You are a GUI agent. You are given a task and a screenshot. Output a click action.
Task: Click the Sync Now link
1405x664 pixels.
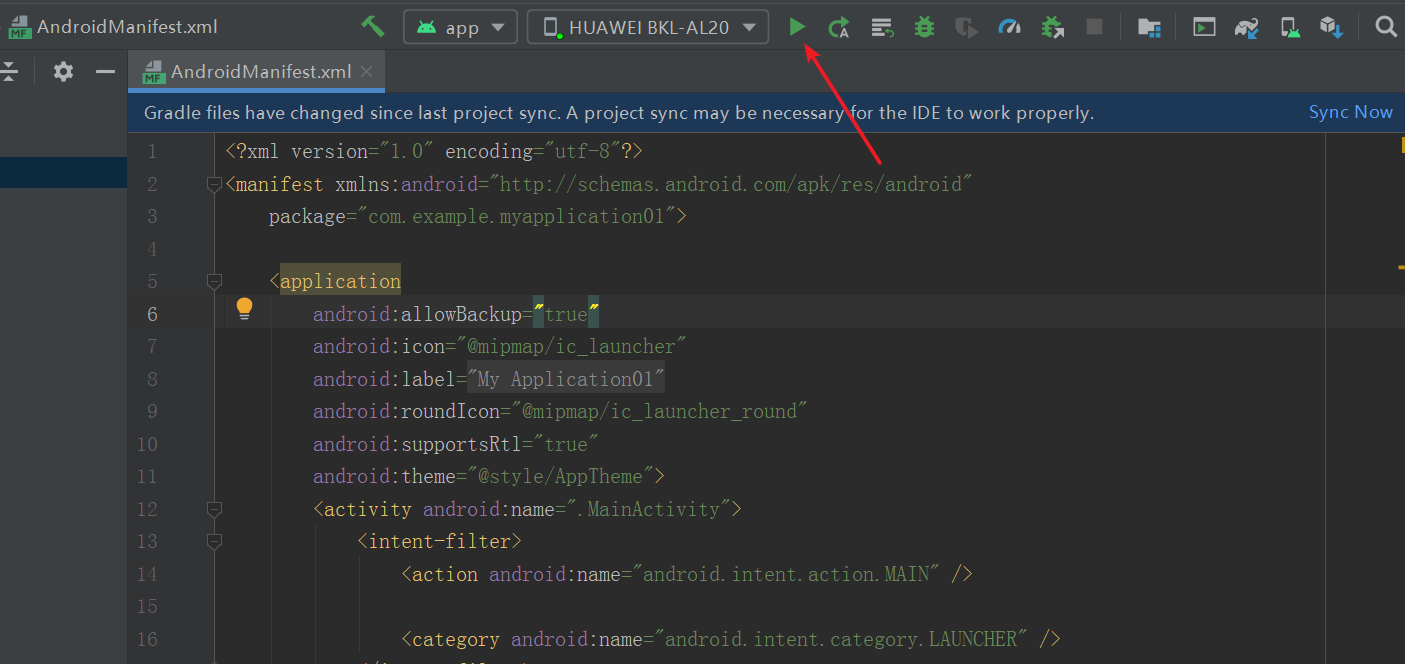[1350, 112]
